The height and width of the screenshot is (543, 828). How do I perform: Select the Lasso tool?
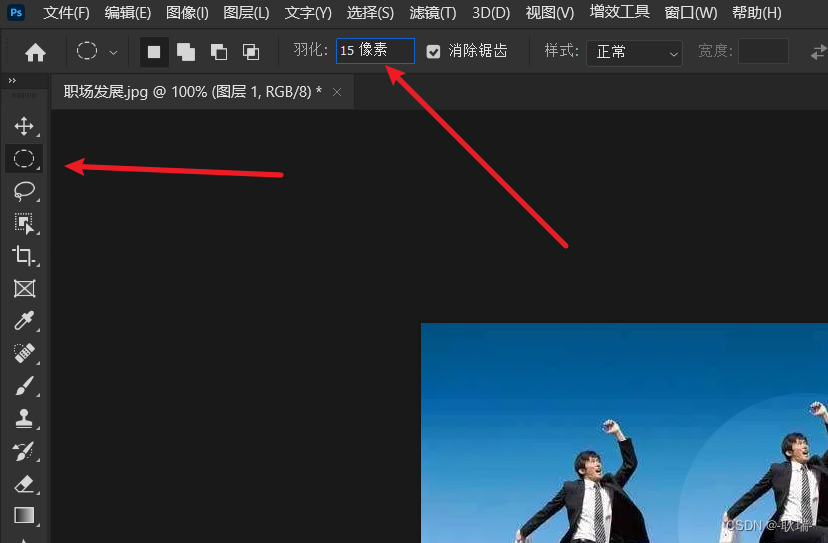point(24,191)
